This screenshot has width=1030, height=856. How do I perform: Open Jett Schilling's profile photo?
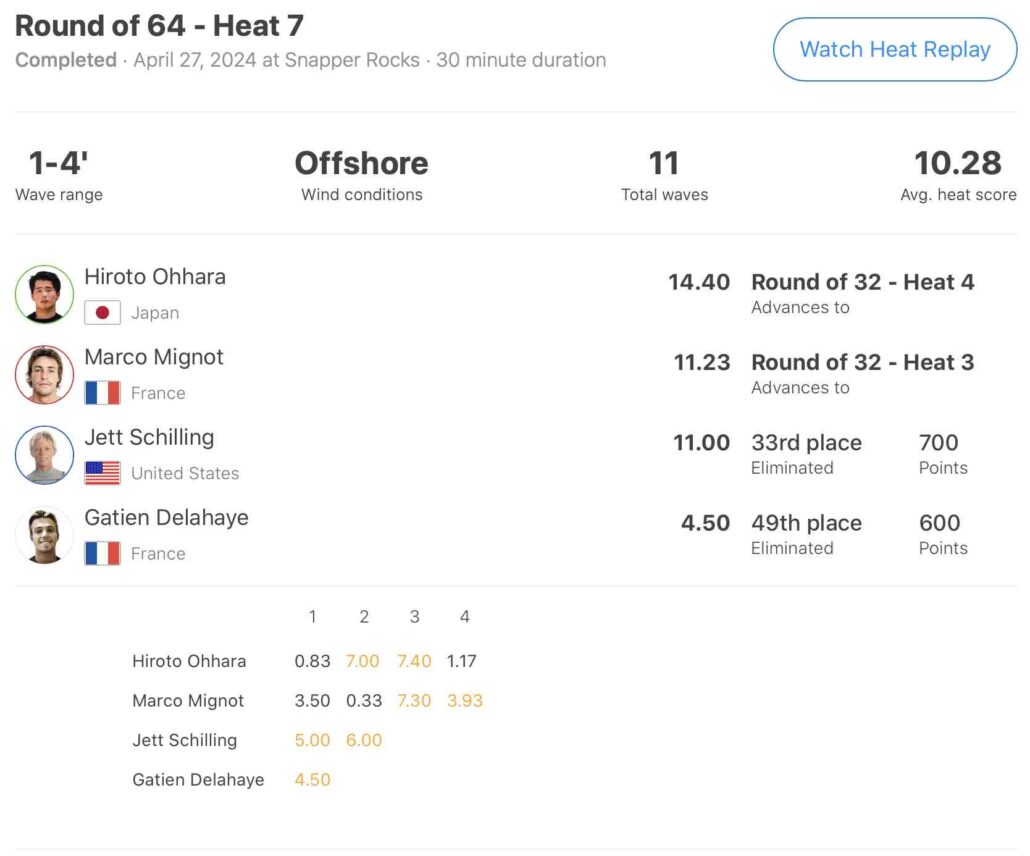[45, 455]
